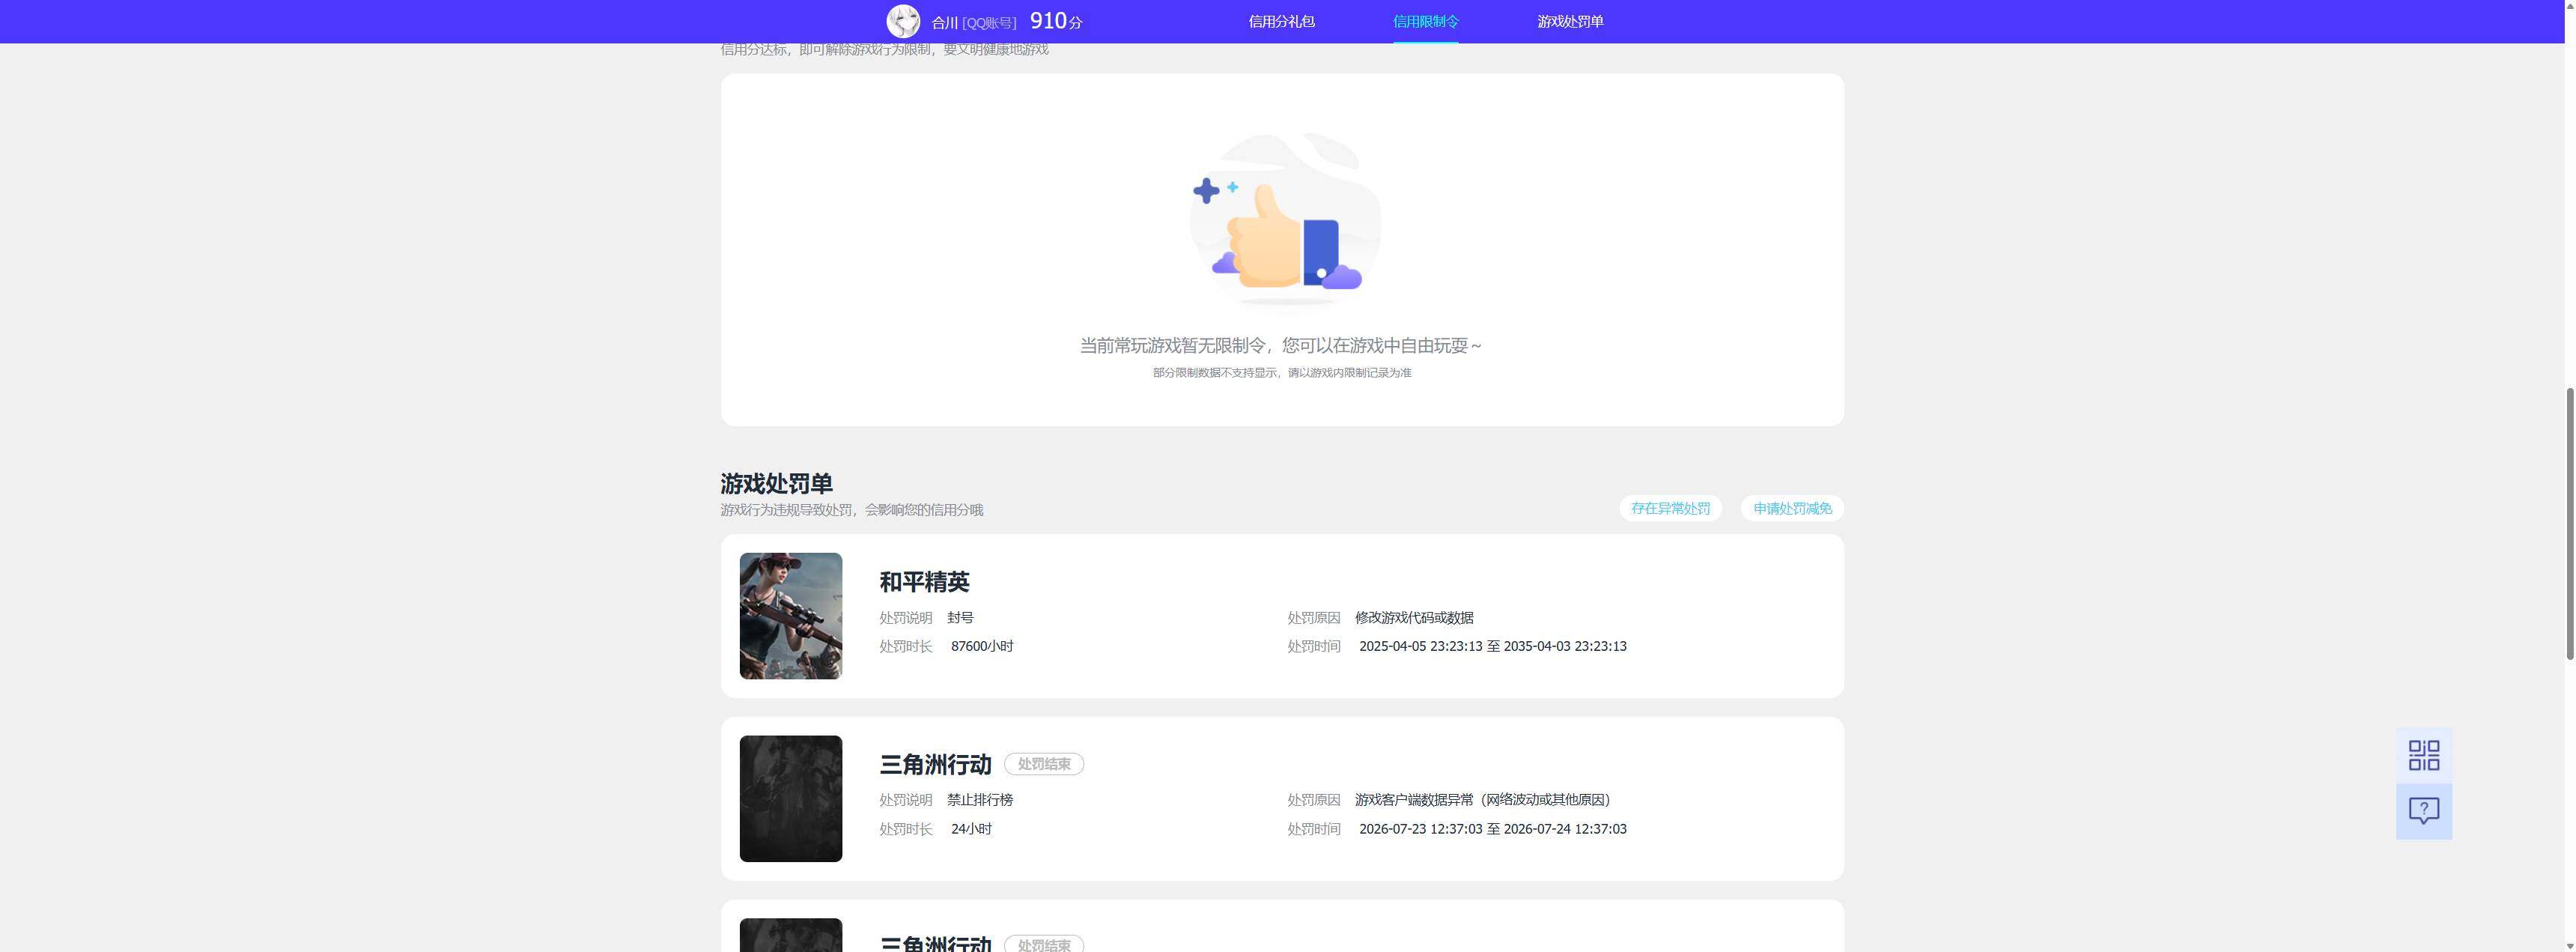Click the 87600小时 penalty duration
Viewport: 2576px width, 952px height.
[982, 646]
